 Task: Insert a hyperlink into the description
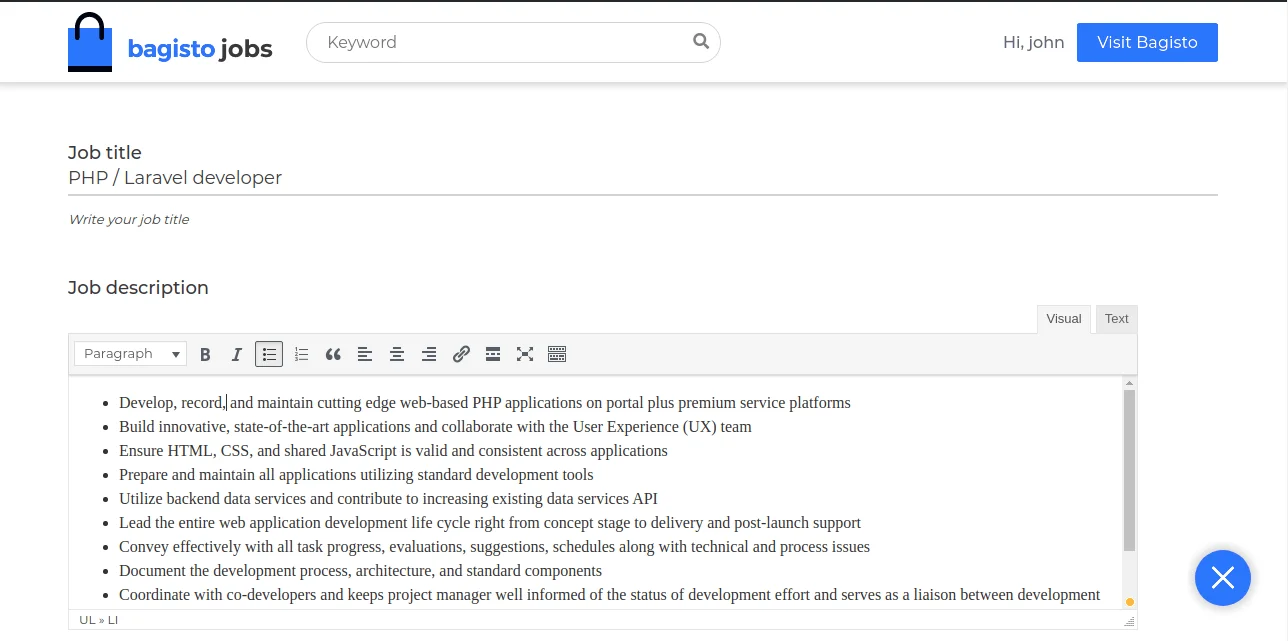pos(461,353)
